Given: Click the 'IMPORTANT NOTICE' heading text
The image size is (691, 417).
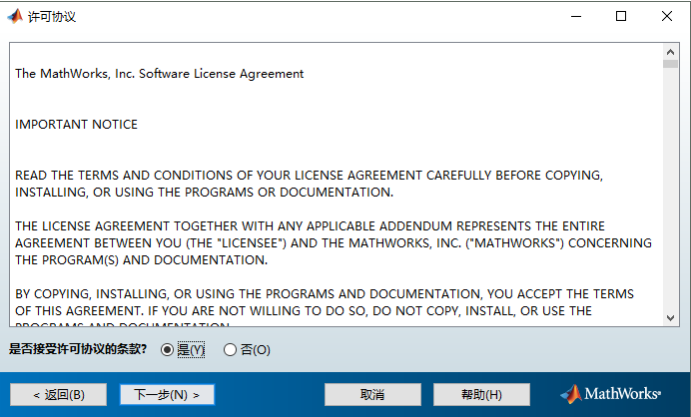Looking at the screenshot, I should point(76,124).
